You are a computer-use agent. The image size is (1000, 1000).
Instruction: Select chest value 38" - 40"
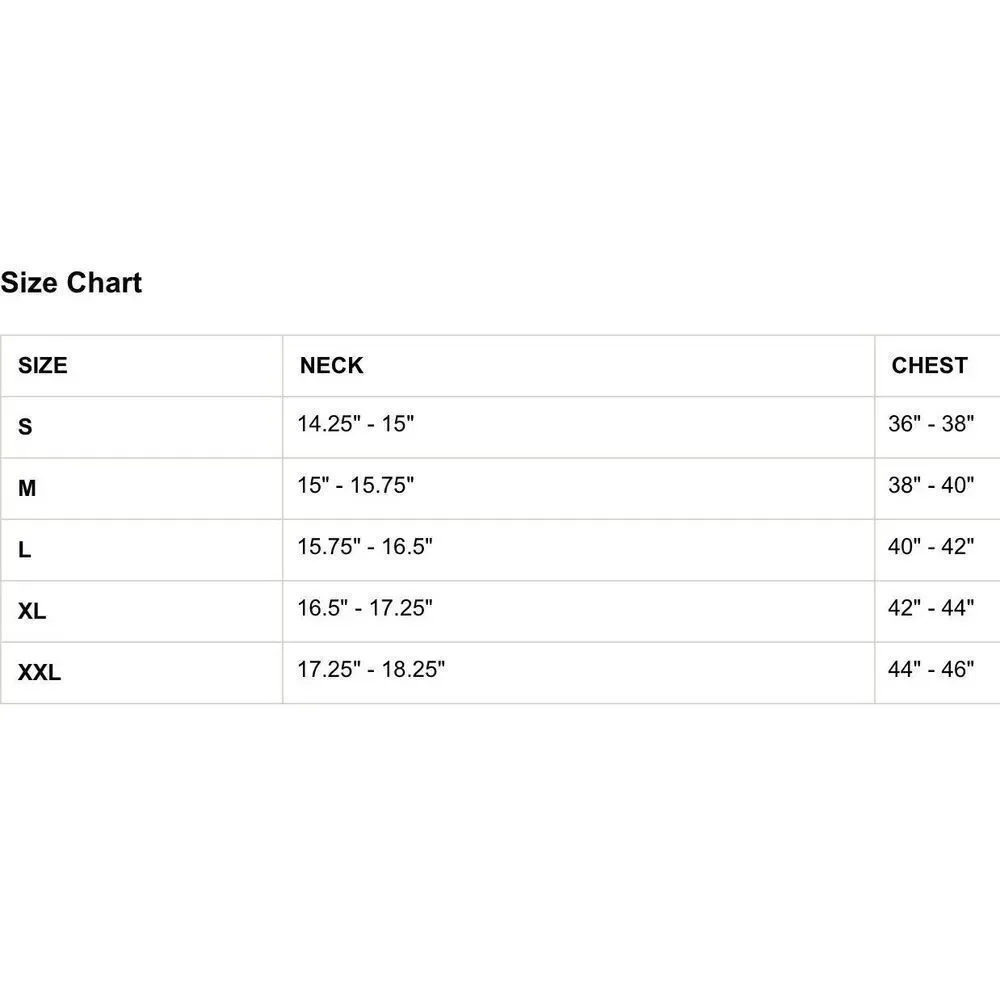[x=931, y=485]
